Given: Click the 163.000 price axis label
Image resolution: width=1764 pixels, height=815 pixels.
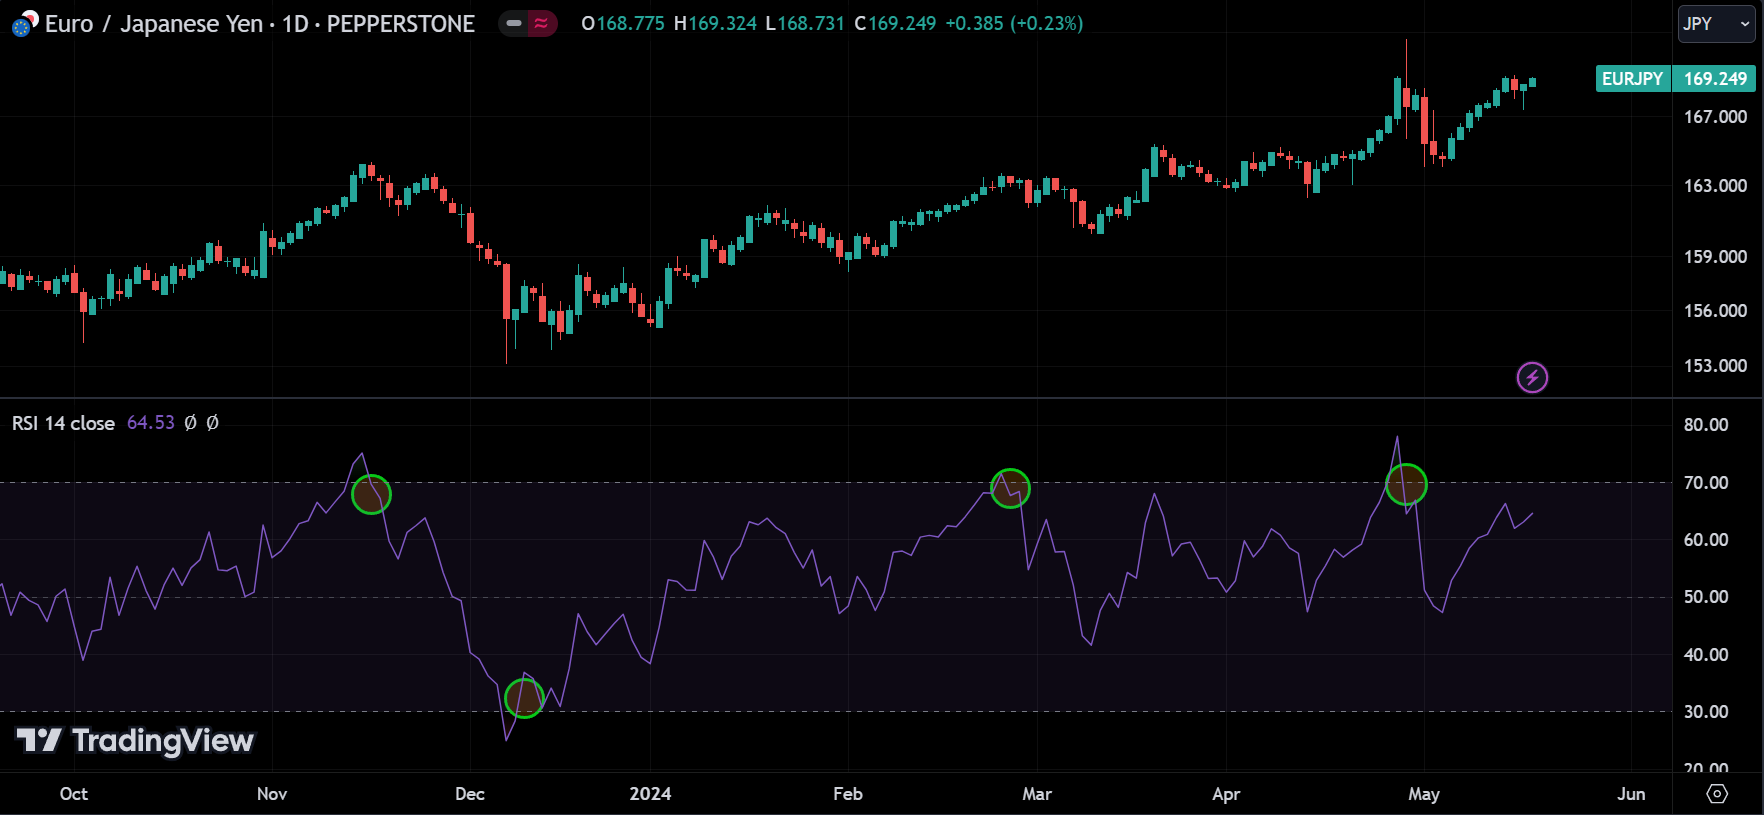Looking at the screenshot, I should coord(1714,185).
